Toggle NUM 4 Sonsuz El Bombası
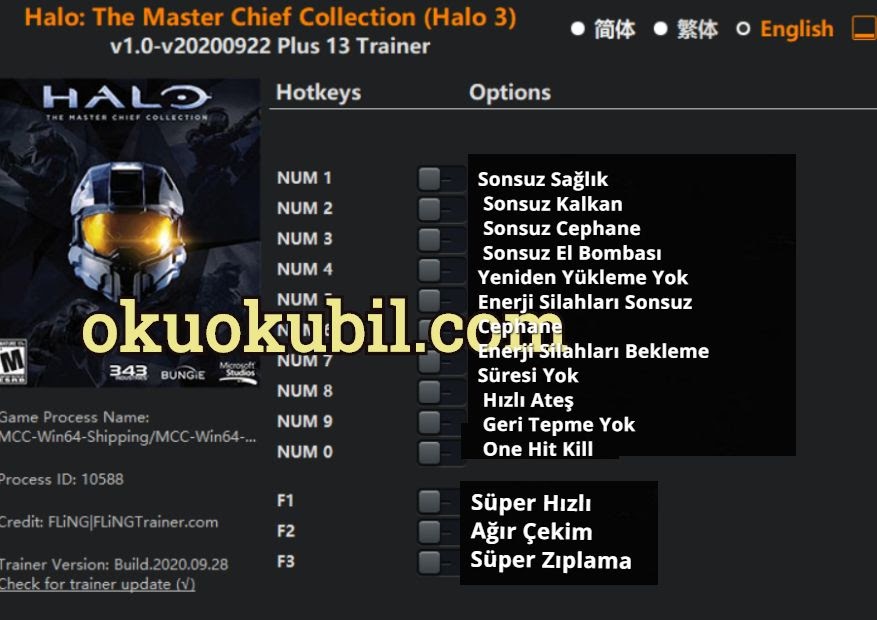Image resolution: width=877 pixels, height=620 pixels. 441,271
